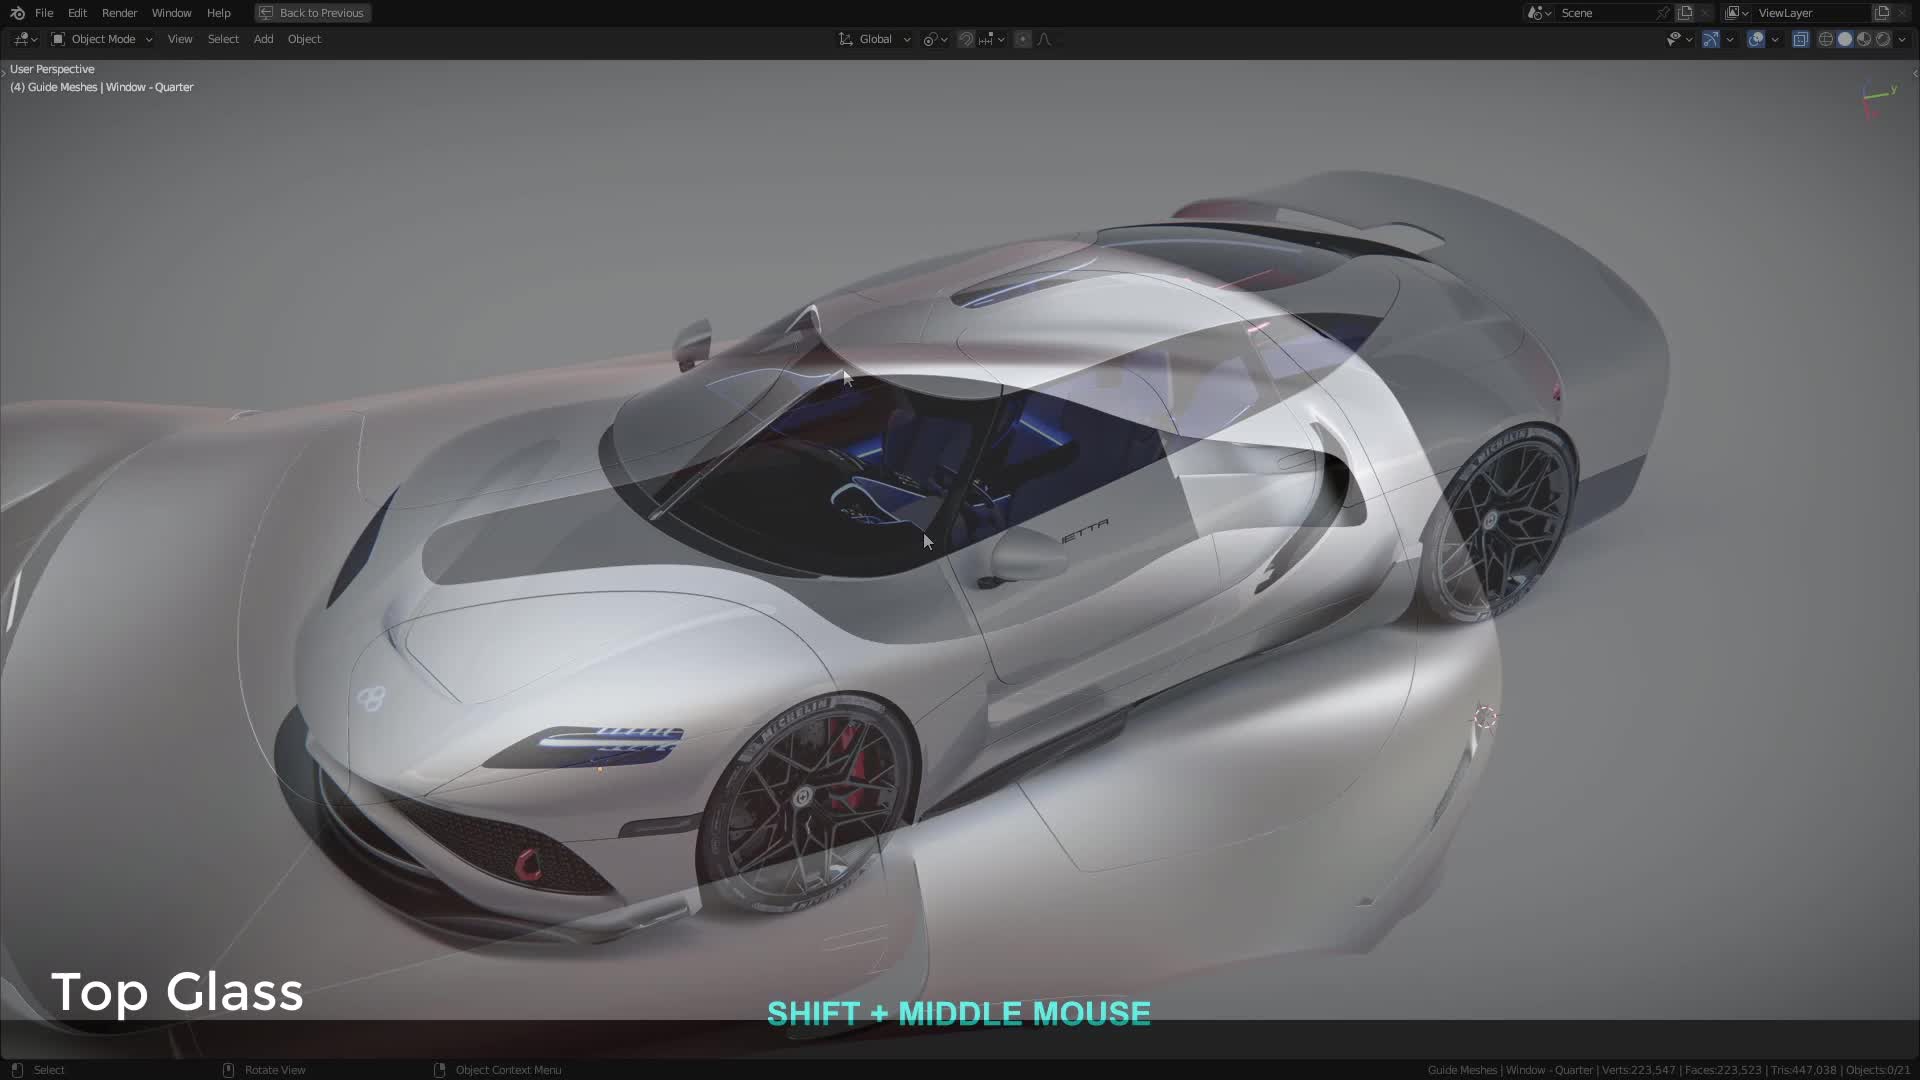Image resolution: width=1920 pixels, height=1080 pixels.
Task: Open the viewport Object menu
Action: [x=304, y=39]
